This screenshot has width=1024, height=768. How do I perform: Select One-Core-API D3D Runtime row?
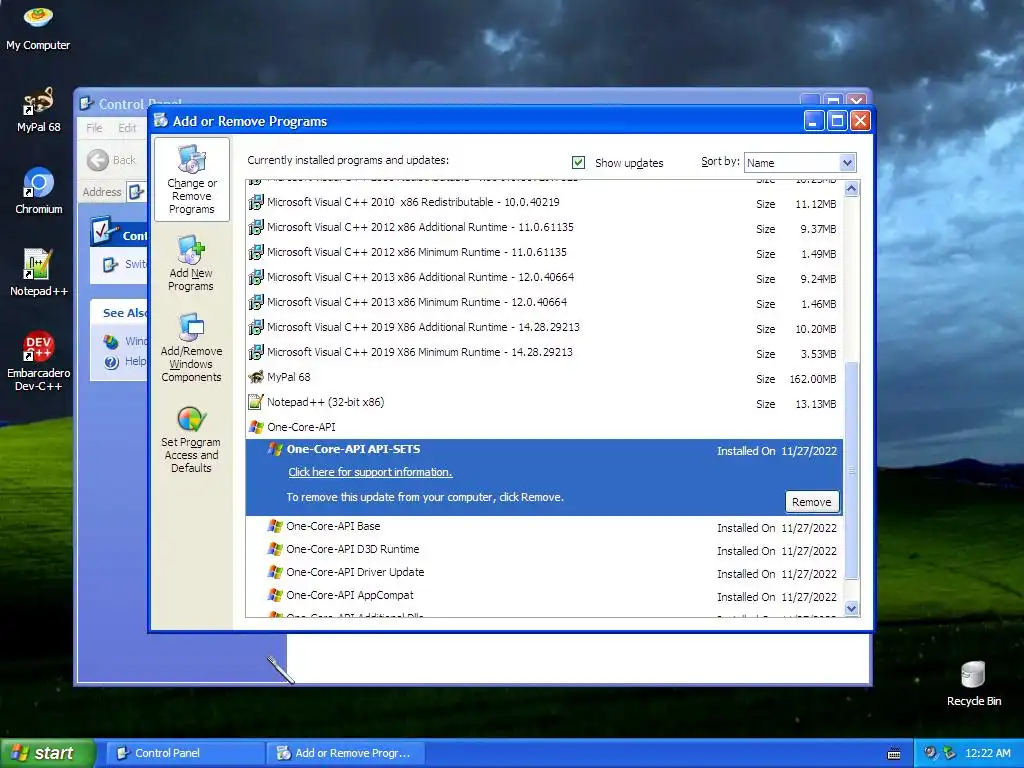(x=544, y=549)
